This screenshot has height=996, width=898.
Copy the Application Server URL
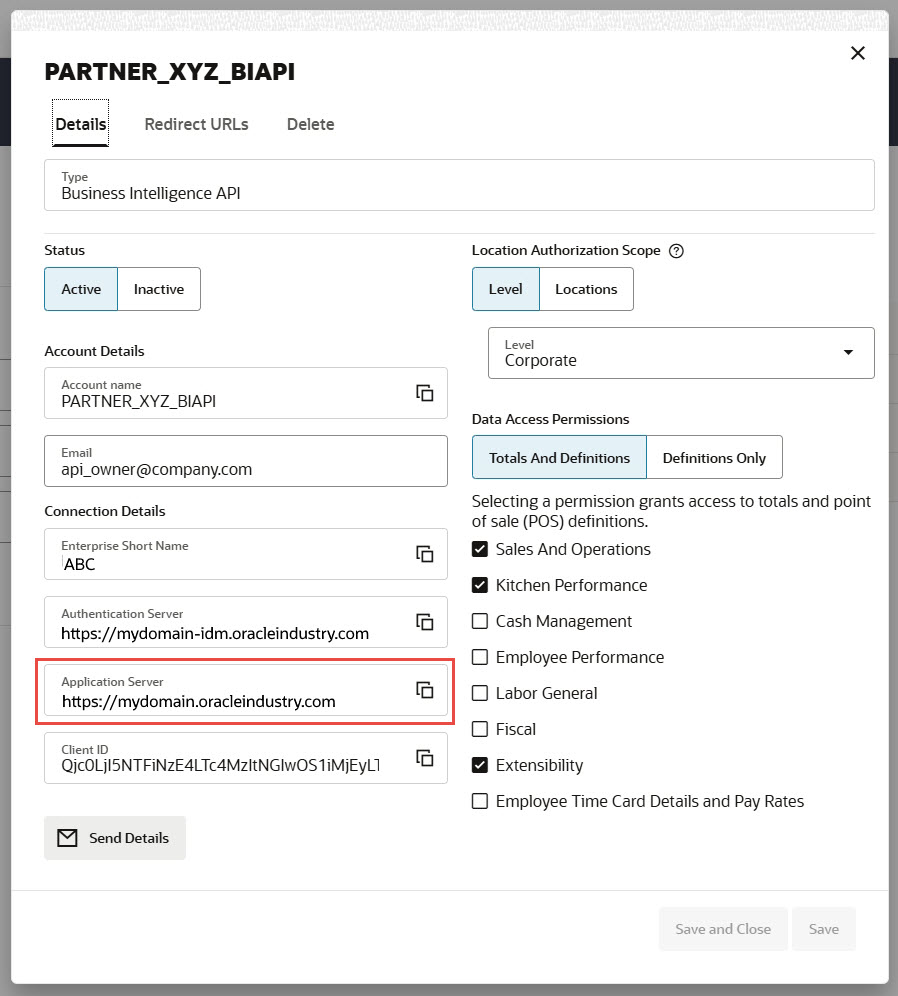coord(425,690)
